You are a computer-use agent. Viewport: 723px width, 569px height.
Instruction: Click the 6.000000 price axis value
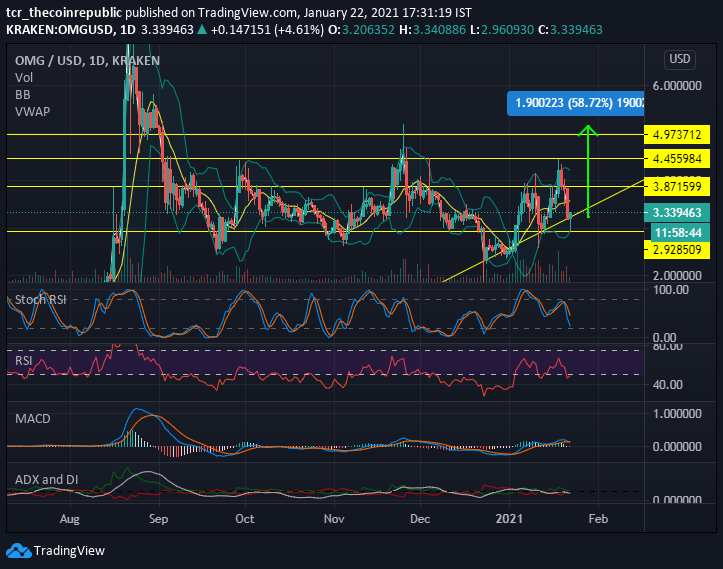[x=677, y=86]
